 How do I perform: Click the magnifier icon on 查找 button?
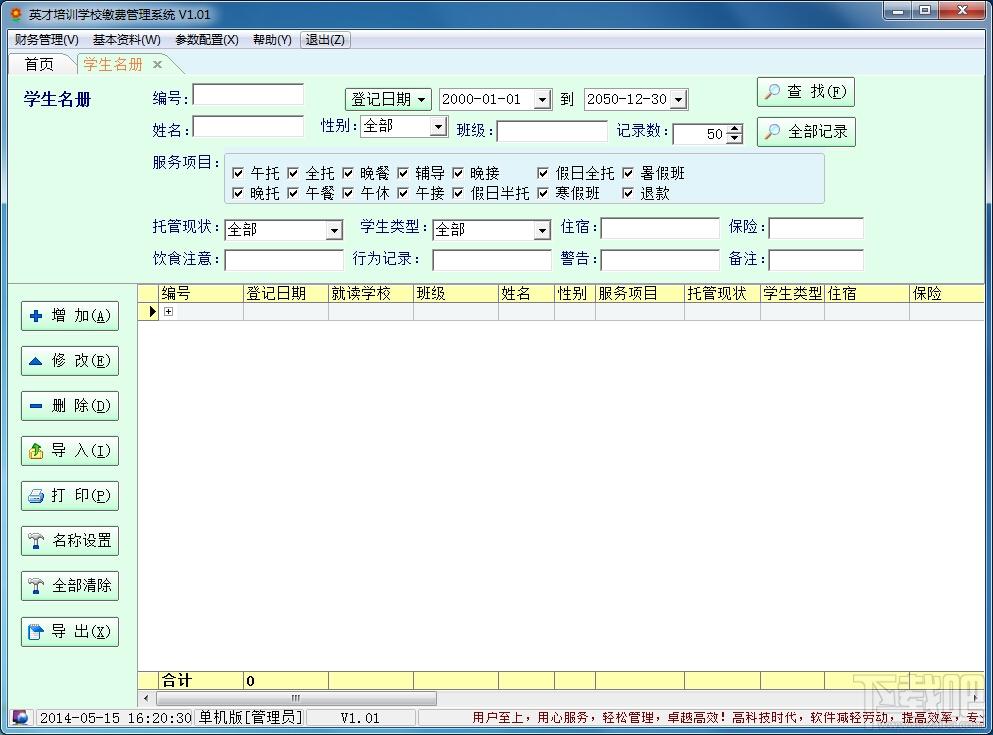(x=772, y=92)
